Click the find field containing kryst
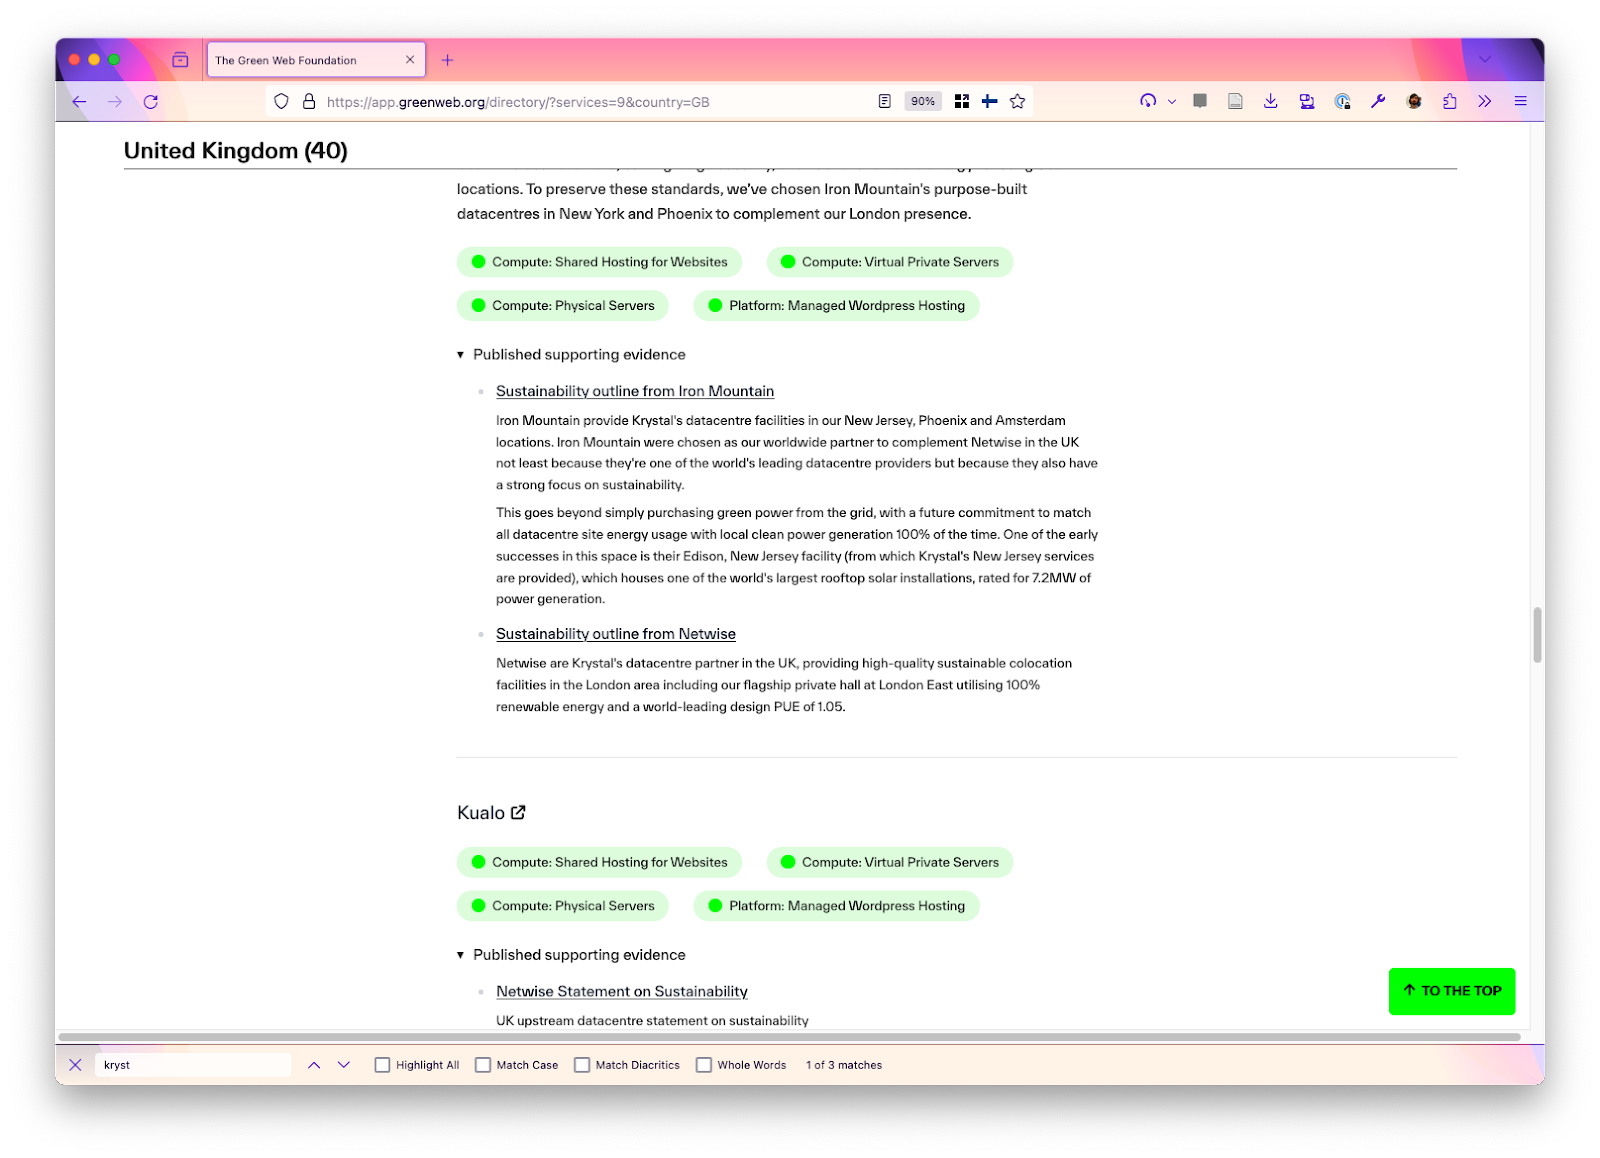The height and width of the screenshot is (1158, 1600). tap(193, 1065)
